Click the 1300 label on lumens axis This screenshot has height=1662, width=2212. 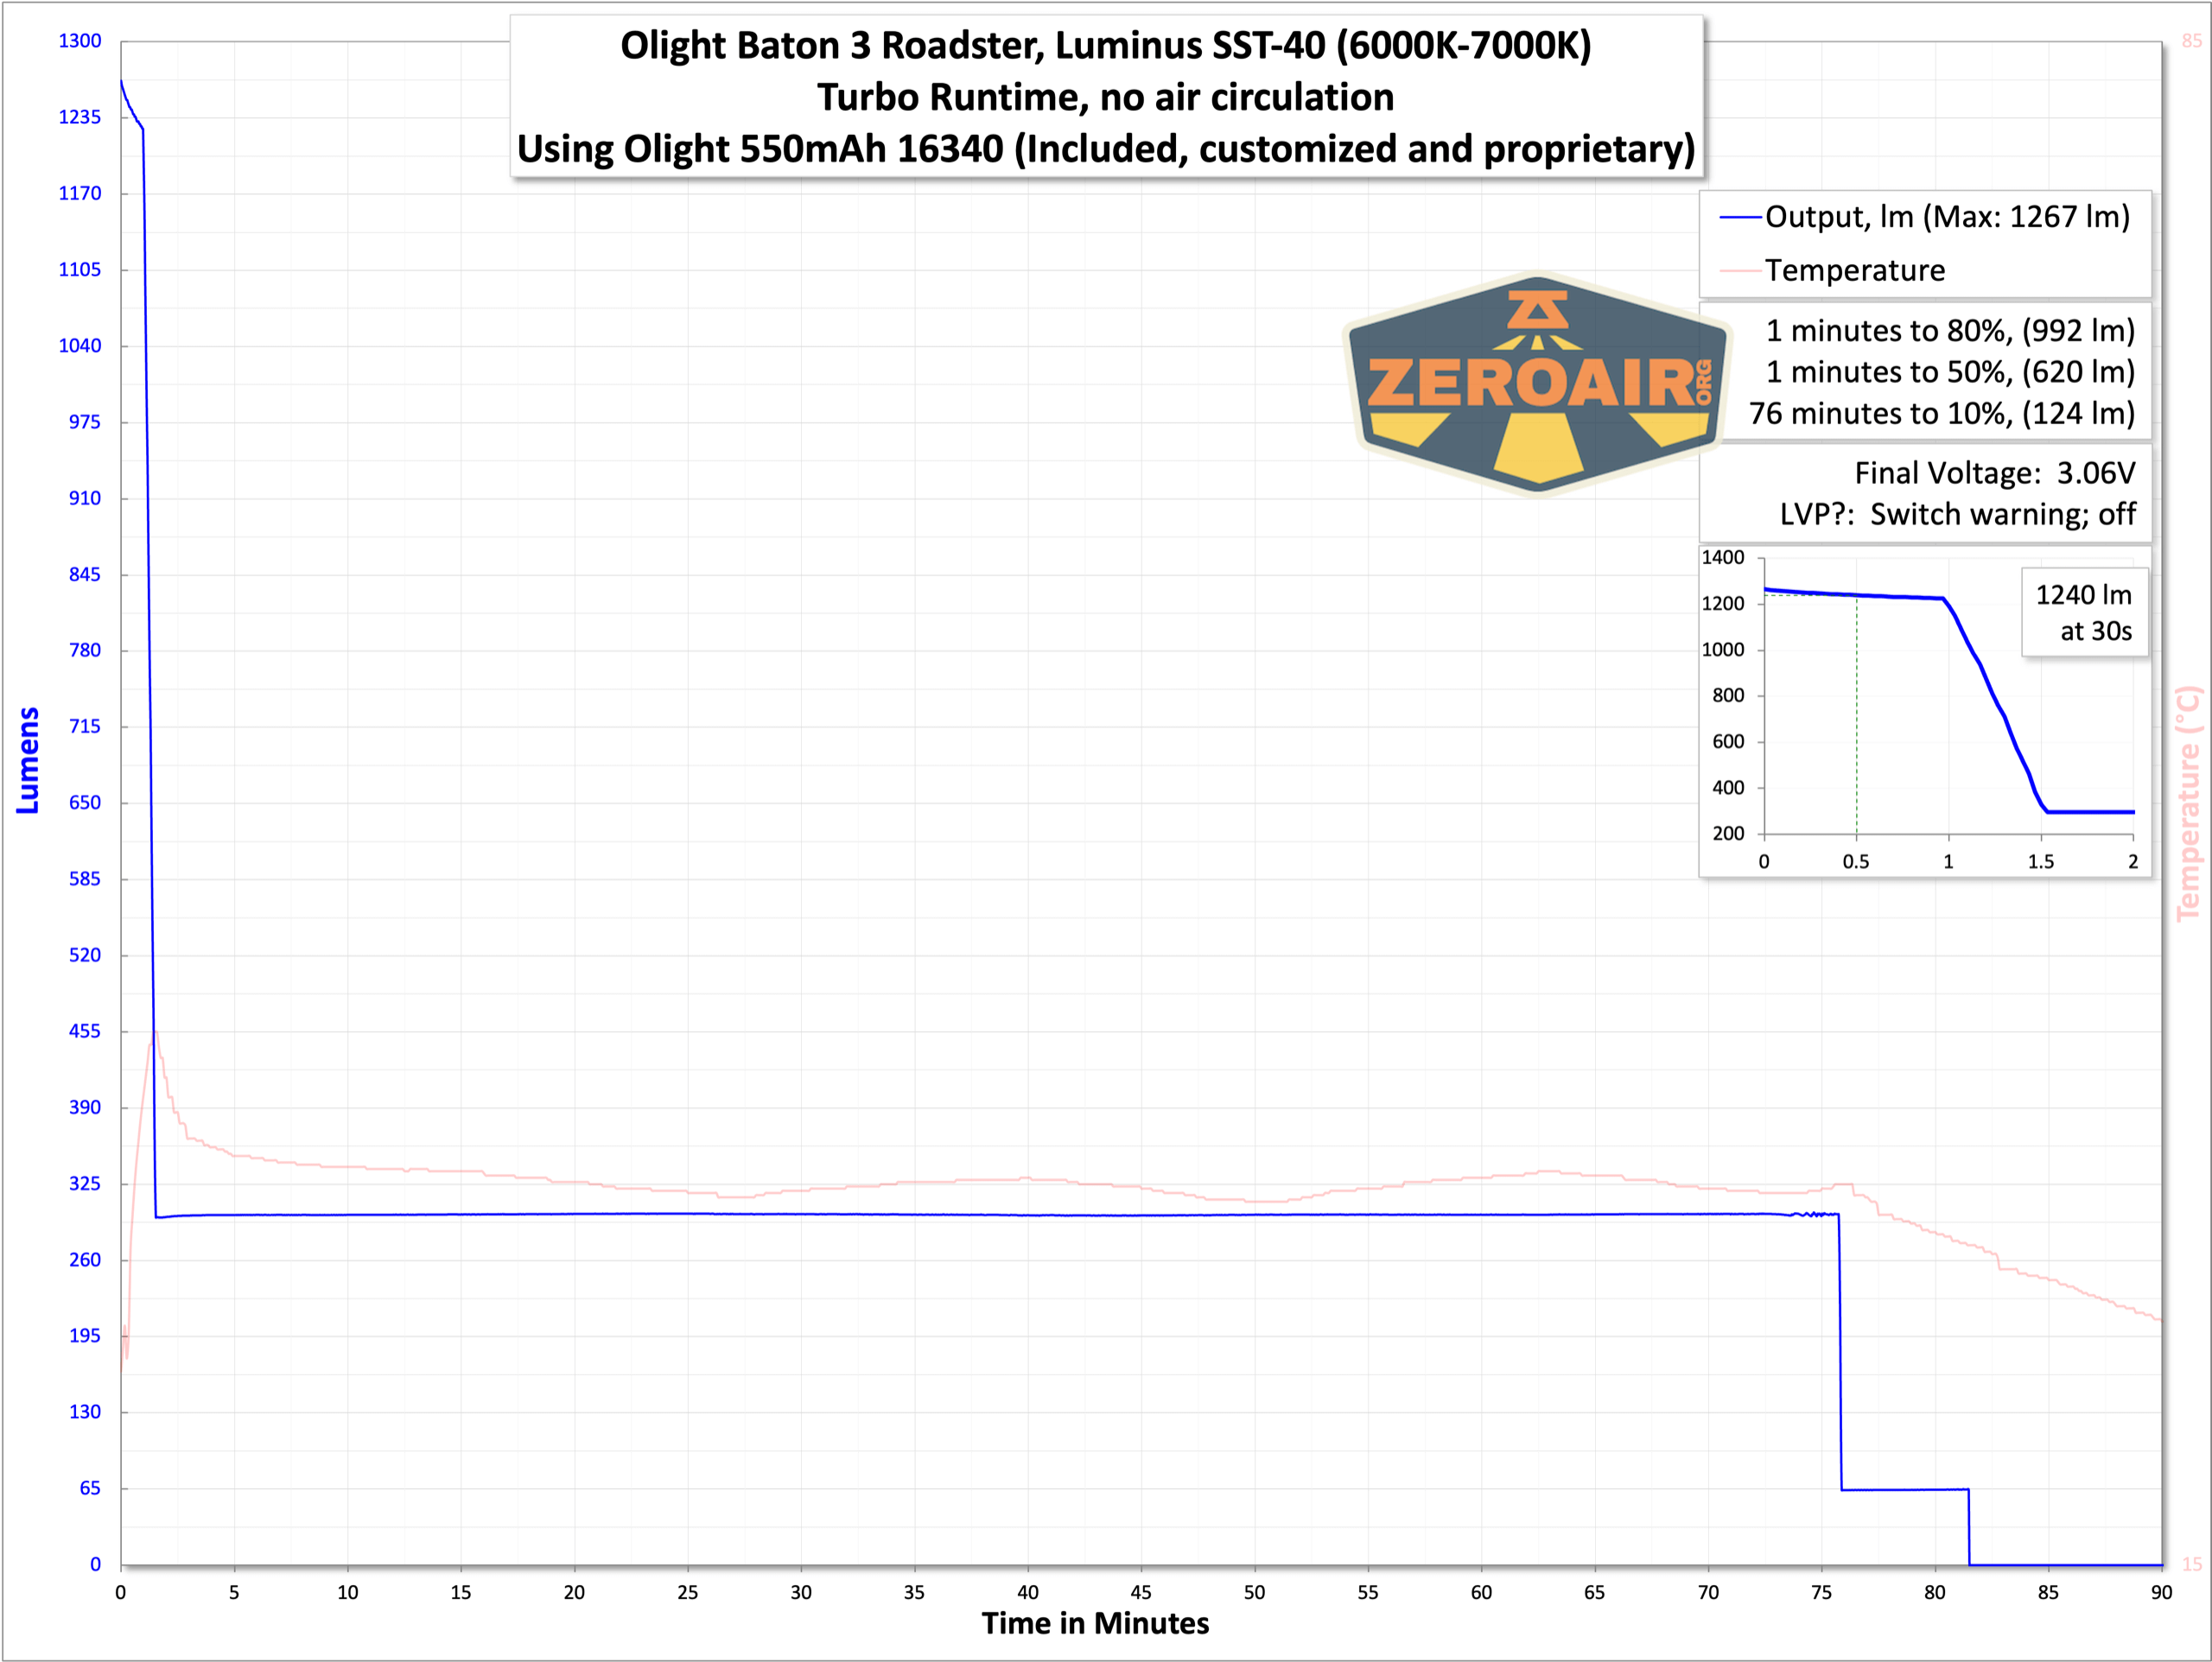tap(80, 41)
